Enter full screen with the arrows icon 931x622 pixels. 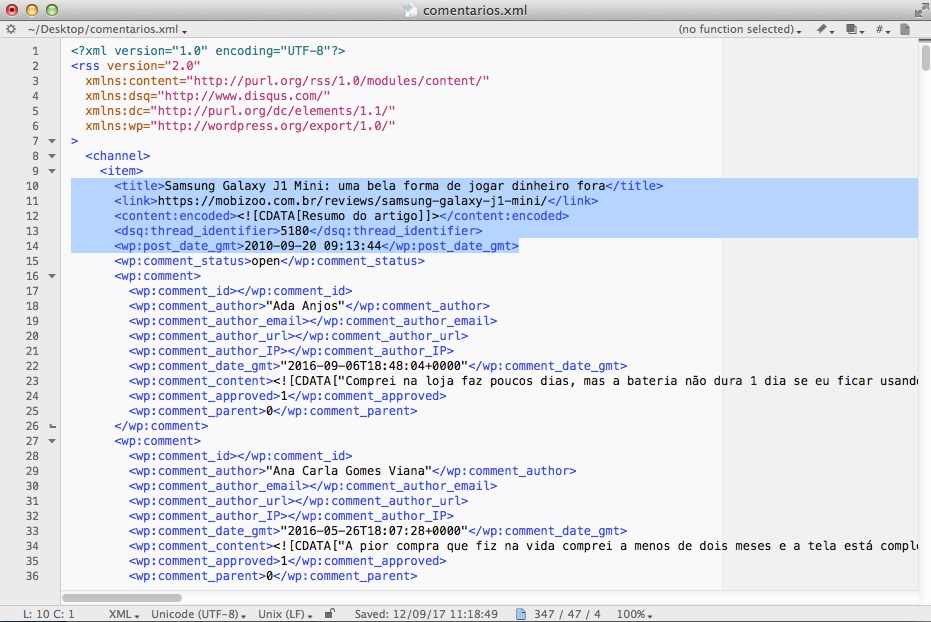pyautogui.click(x=921, y=10)
